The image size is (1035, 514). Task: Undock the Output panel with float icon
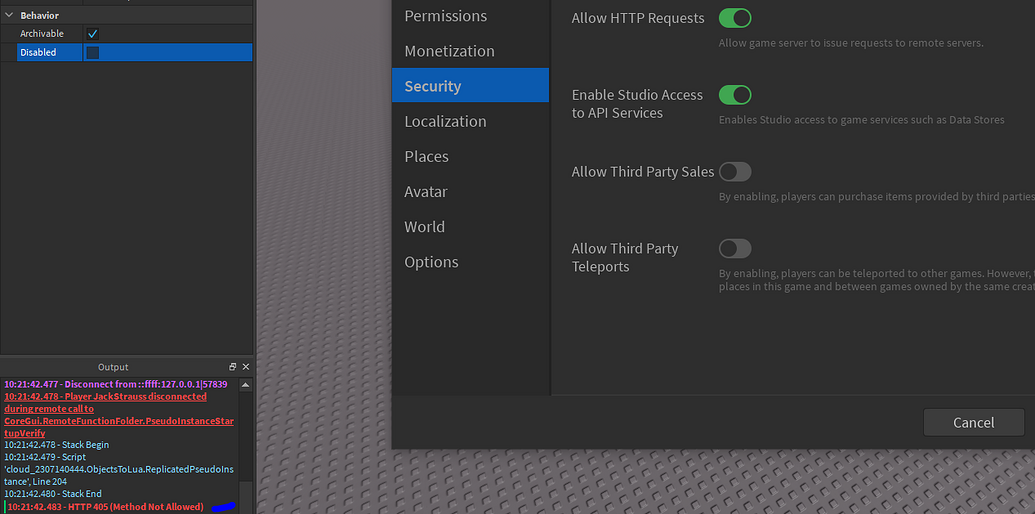232,367
